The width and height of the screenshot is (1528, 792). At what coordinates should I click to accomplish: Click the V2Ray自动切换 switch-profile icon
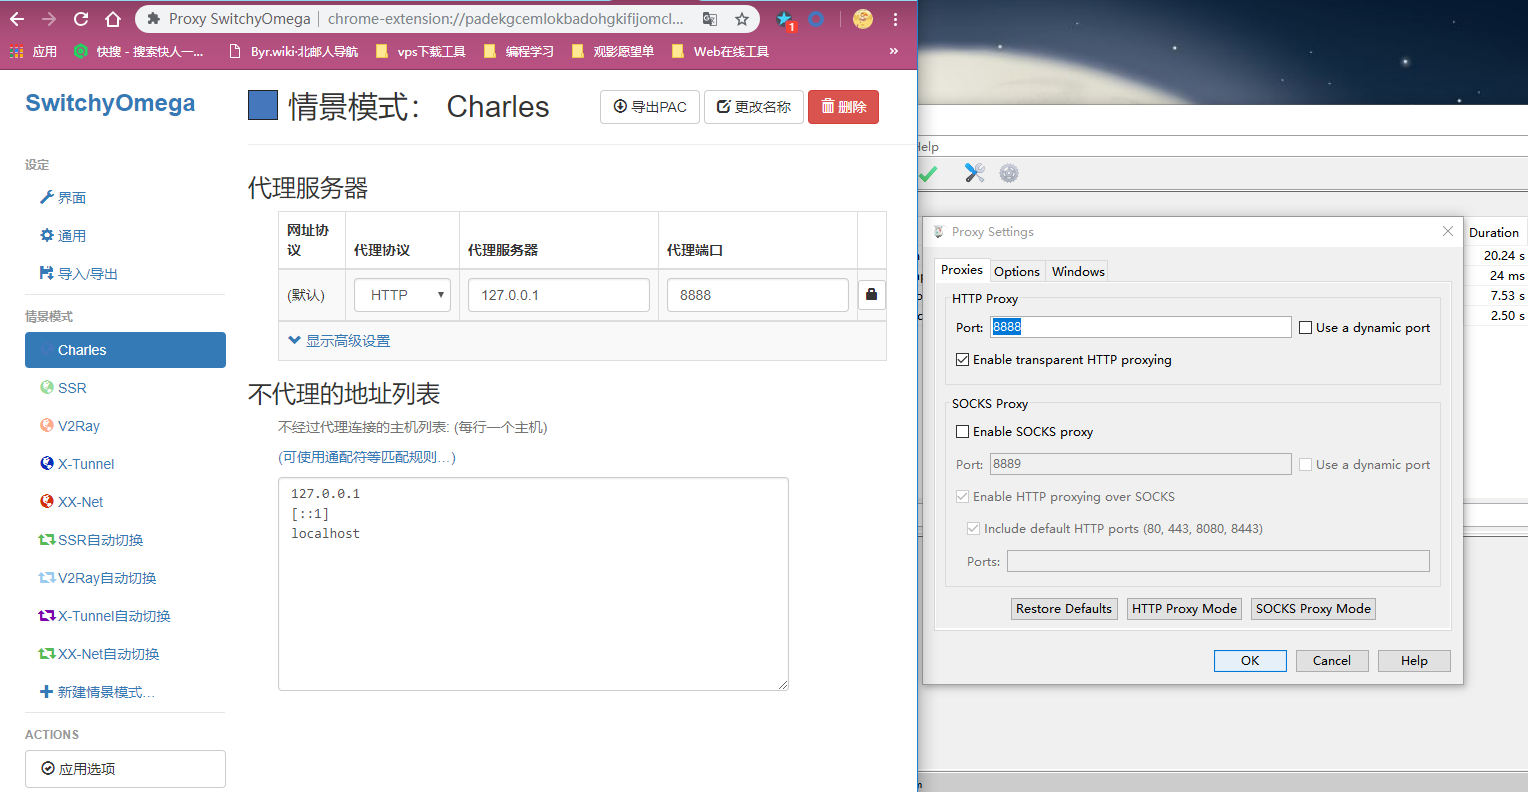point(46,578)
